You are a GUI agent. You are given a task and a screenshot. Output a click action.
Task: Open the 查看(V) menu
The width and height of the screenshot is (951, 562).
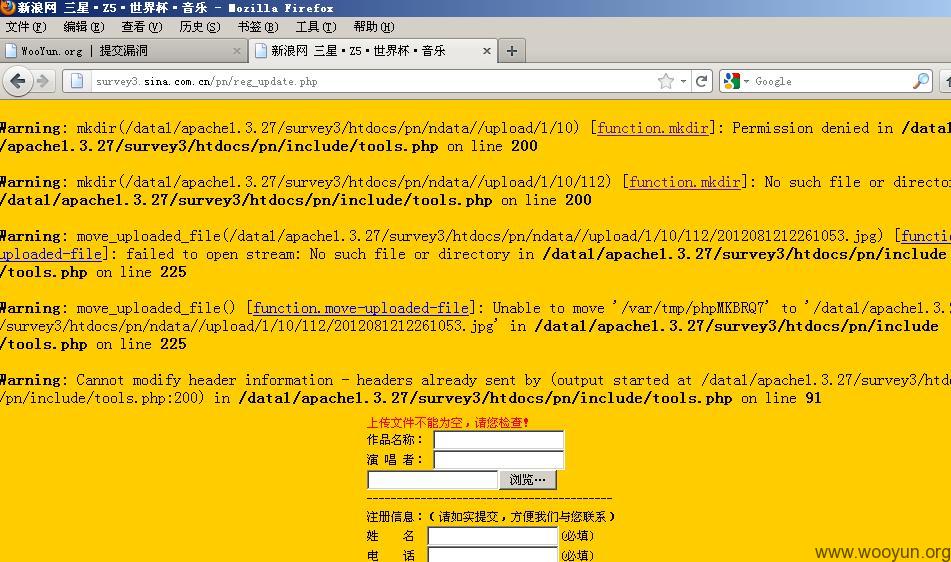tap(141, 27)
